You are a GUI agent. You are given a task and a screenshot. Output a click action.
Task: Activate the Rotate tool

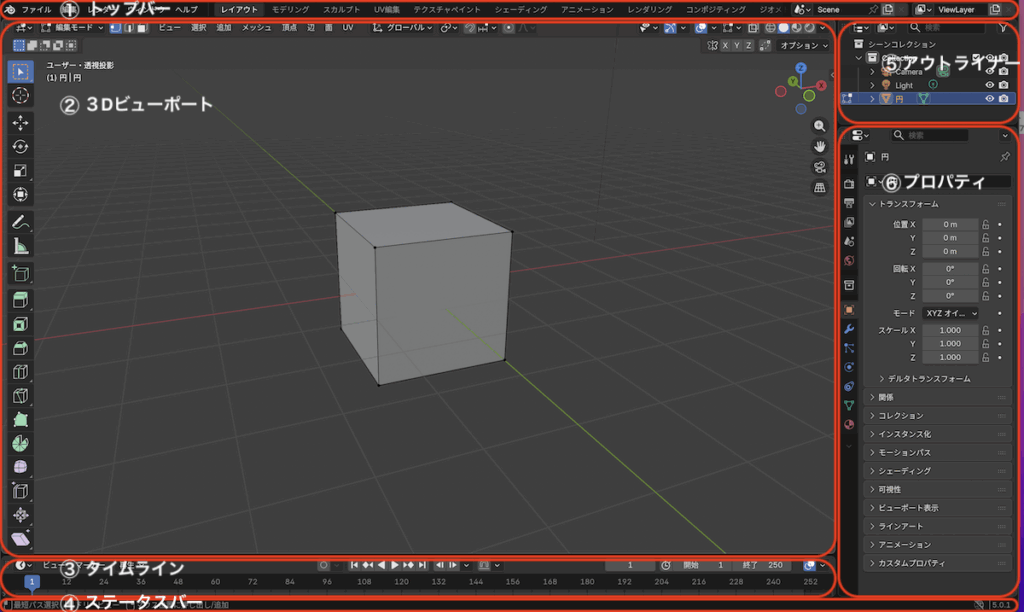pyautogui.click(x=20, y=146)
